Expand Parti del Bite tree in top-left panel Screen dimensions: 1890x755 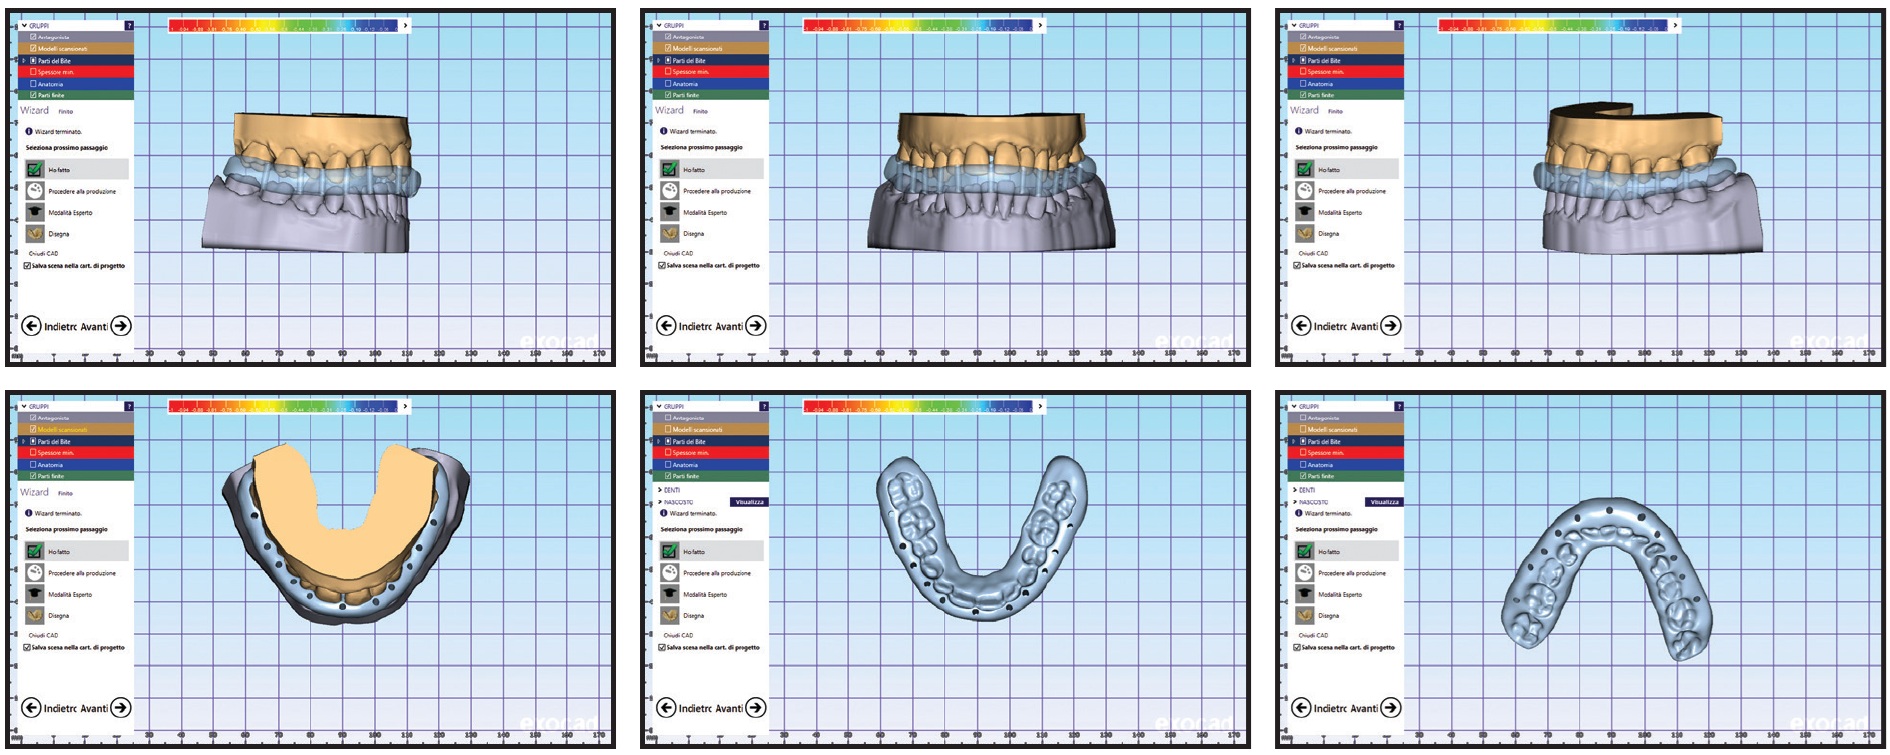(24, 61)
